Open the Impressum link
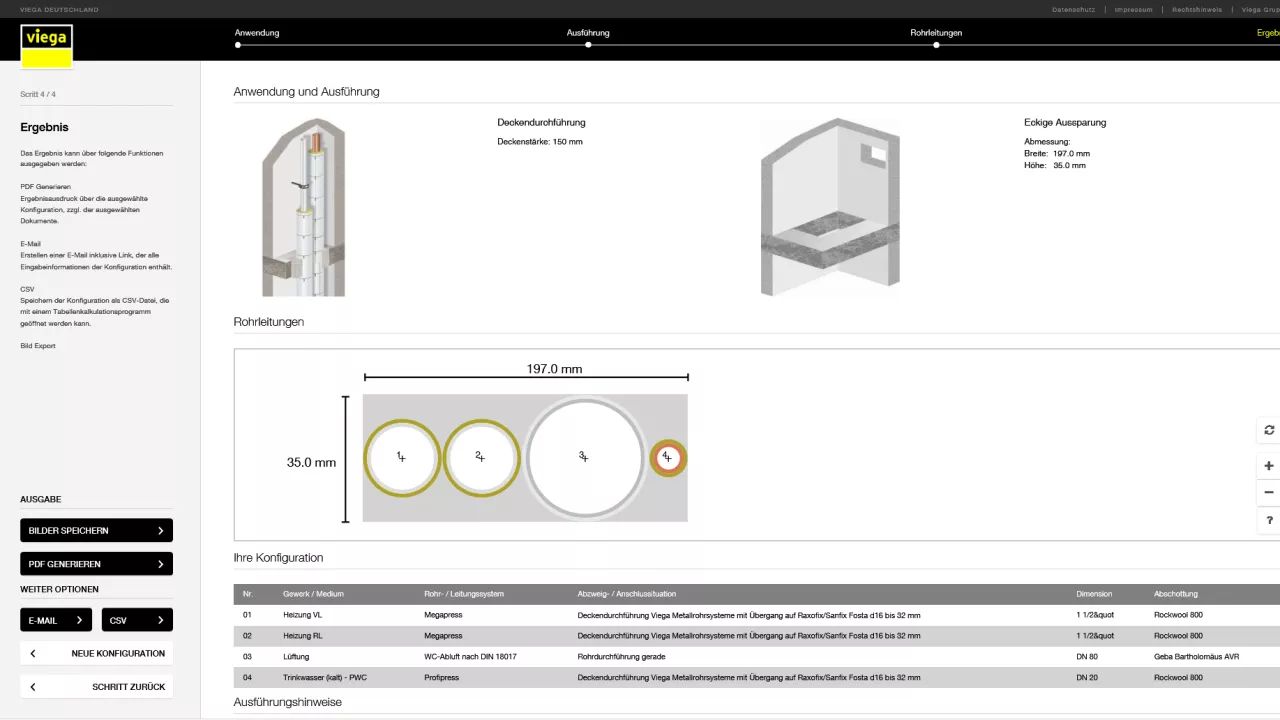The width and height of the screenshot is (1280, 720). pyautogui.click(x=1133, y=9)
